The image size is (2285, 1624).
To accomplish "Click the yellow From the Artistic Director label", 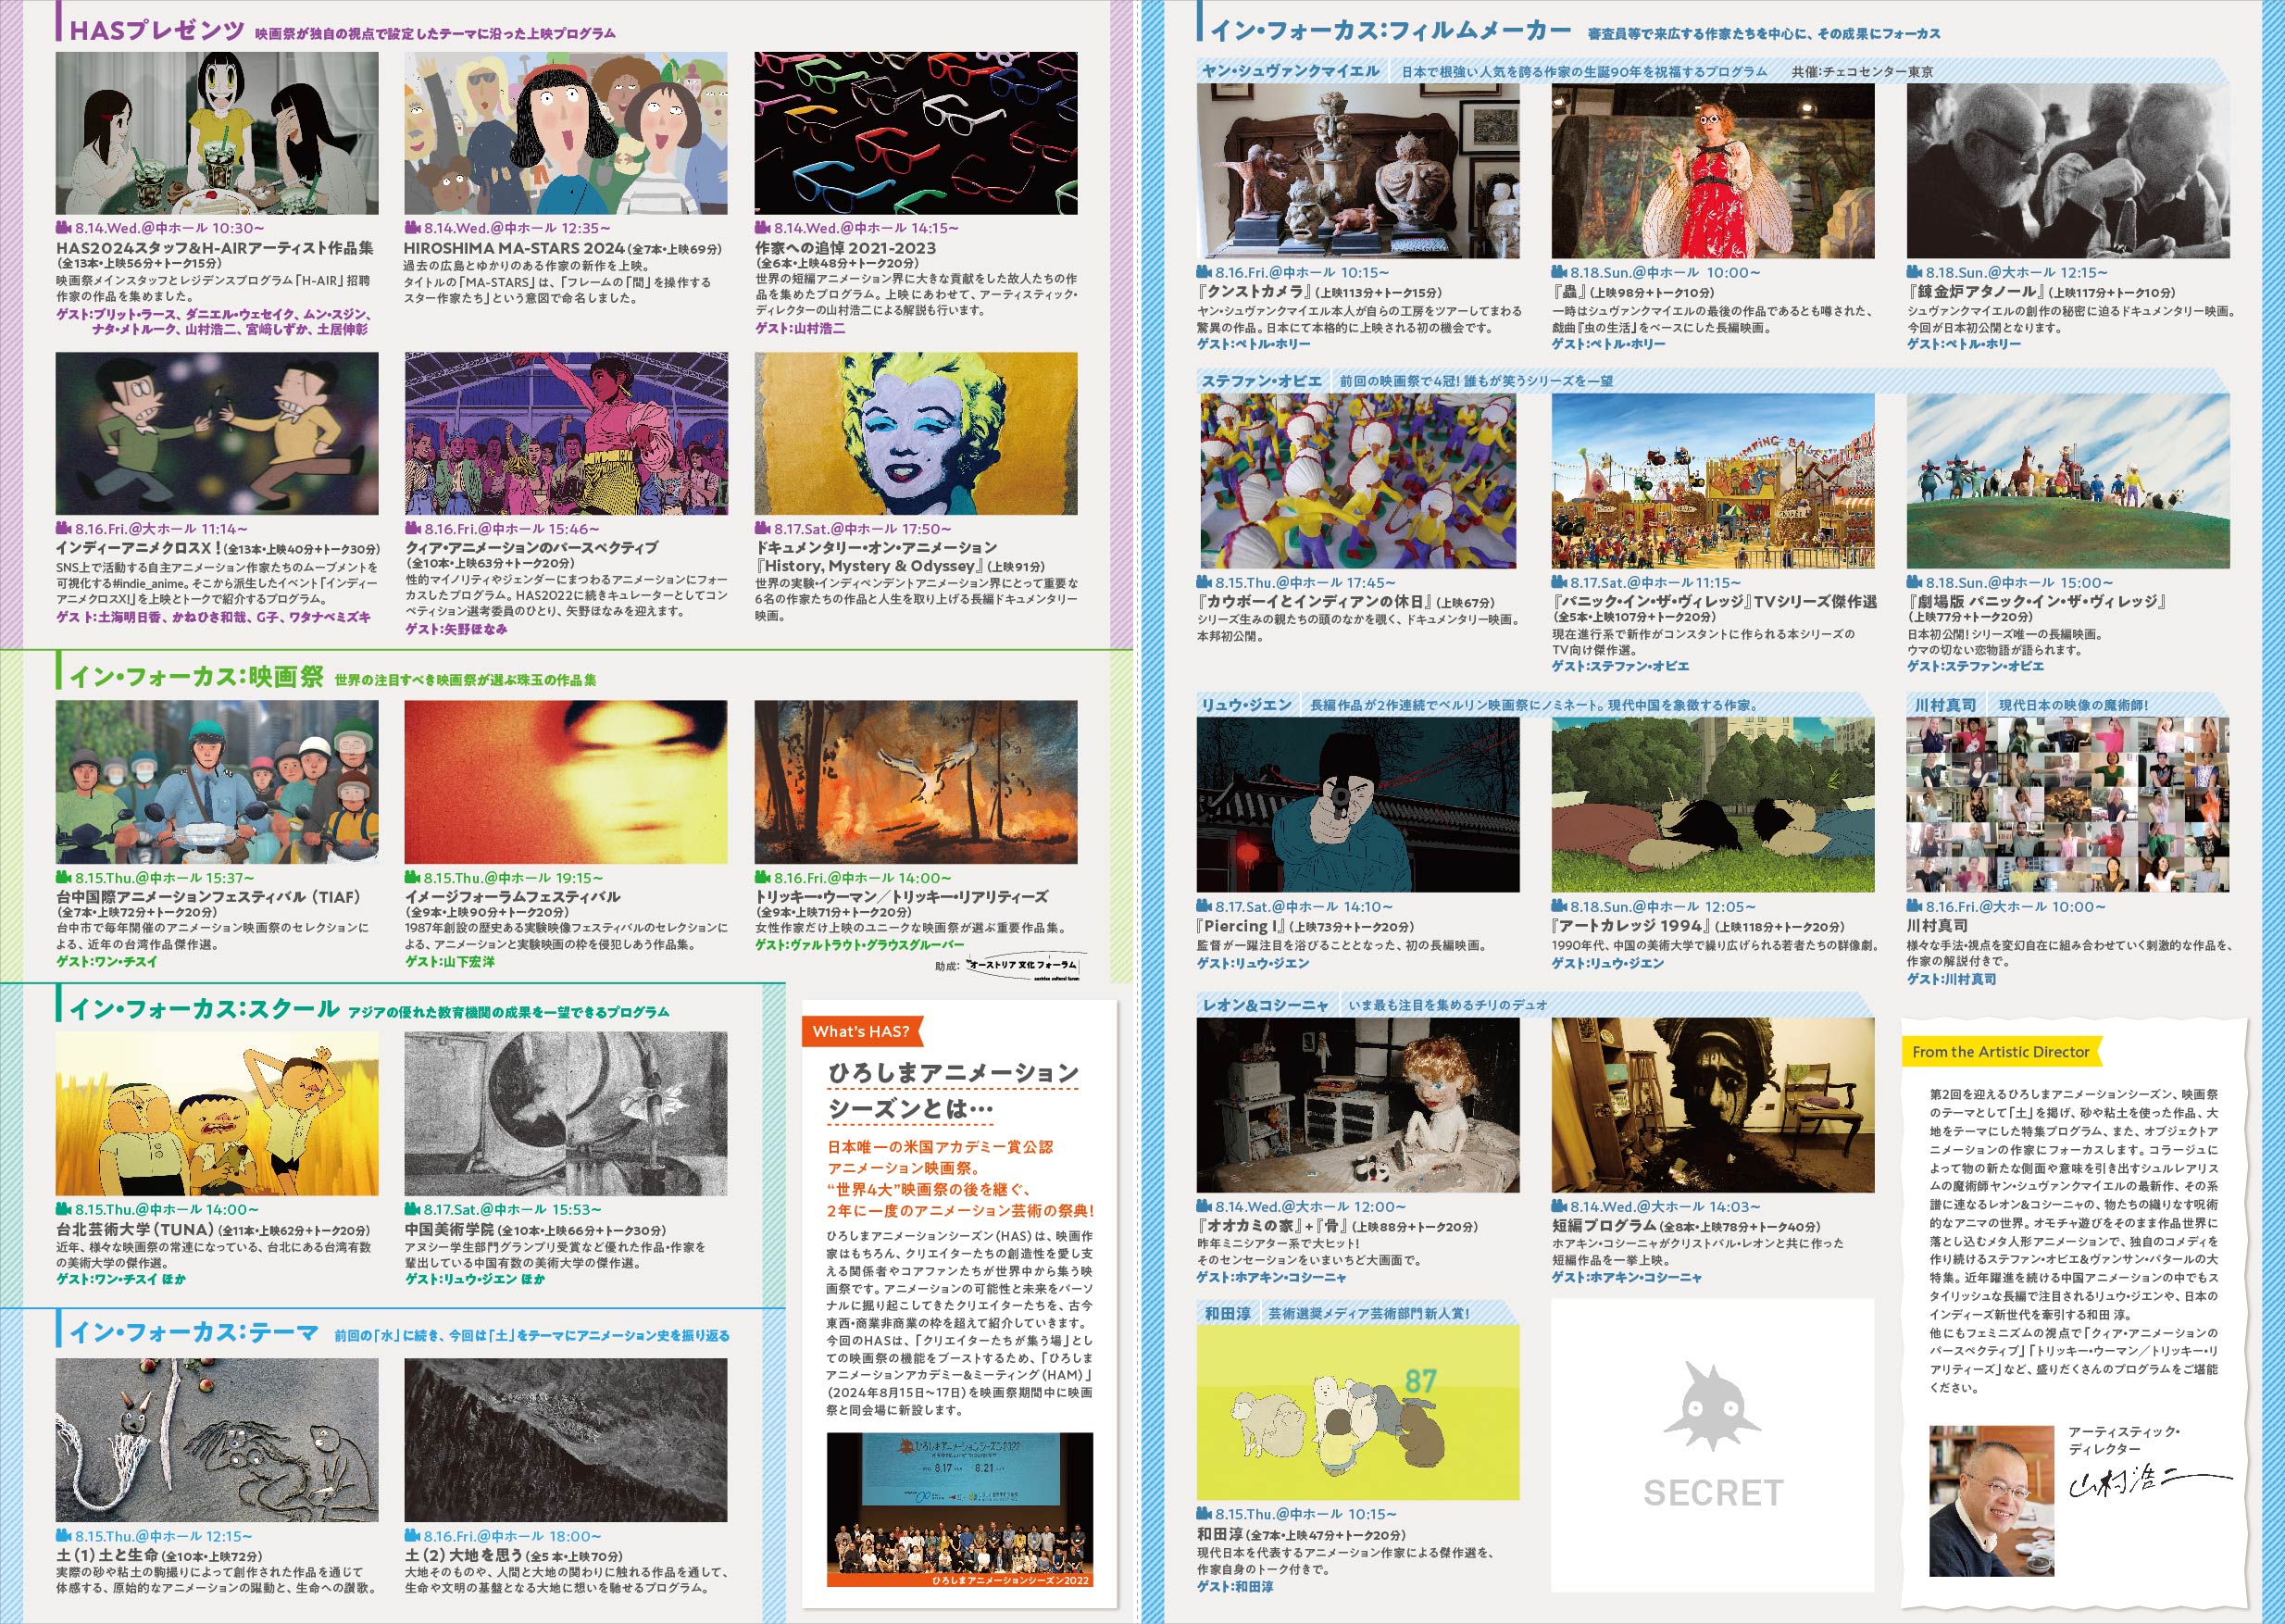I will click(x=2000, y=1052).
